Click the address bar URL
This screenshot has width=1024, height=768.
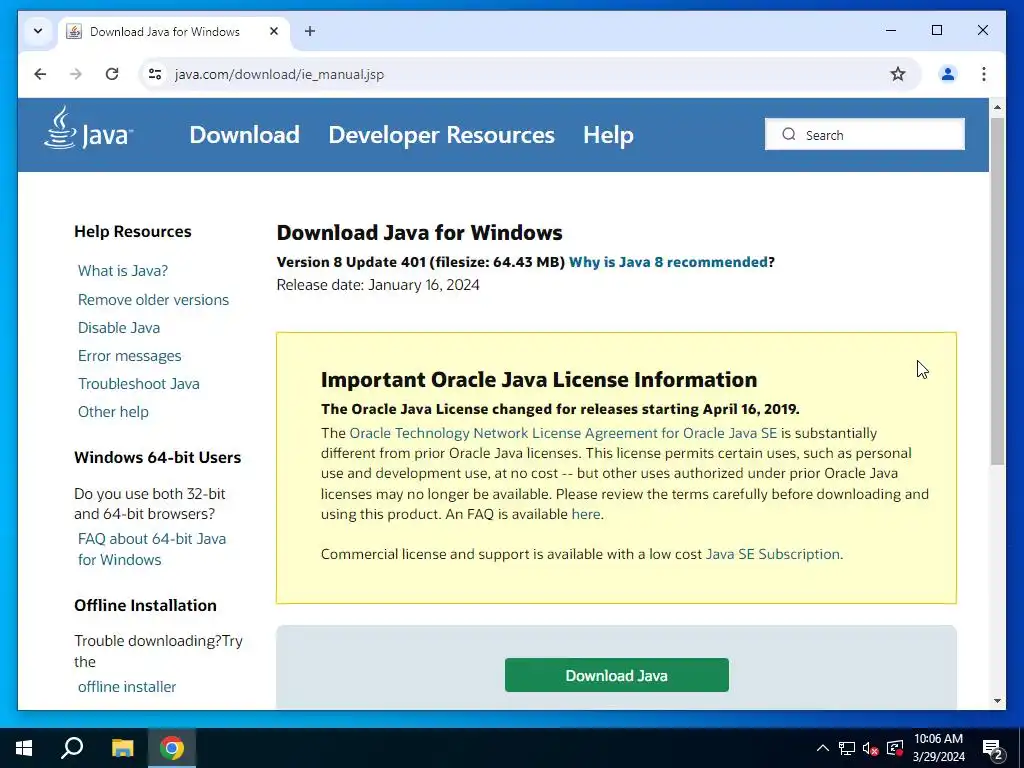click(x=279, y=74)
